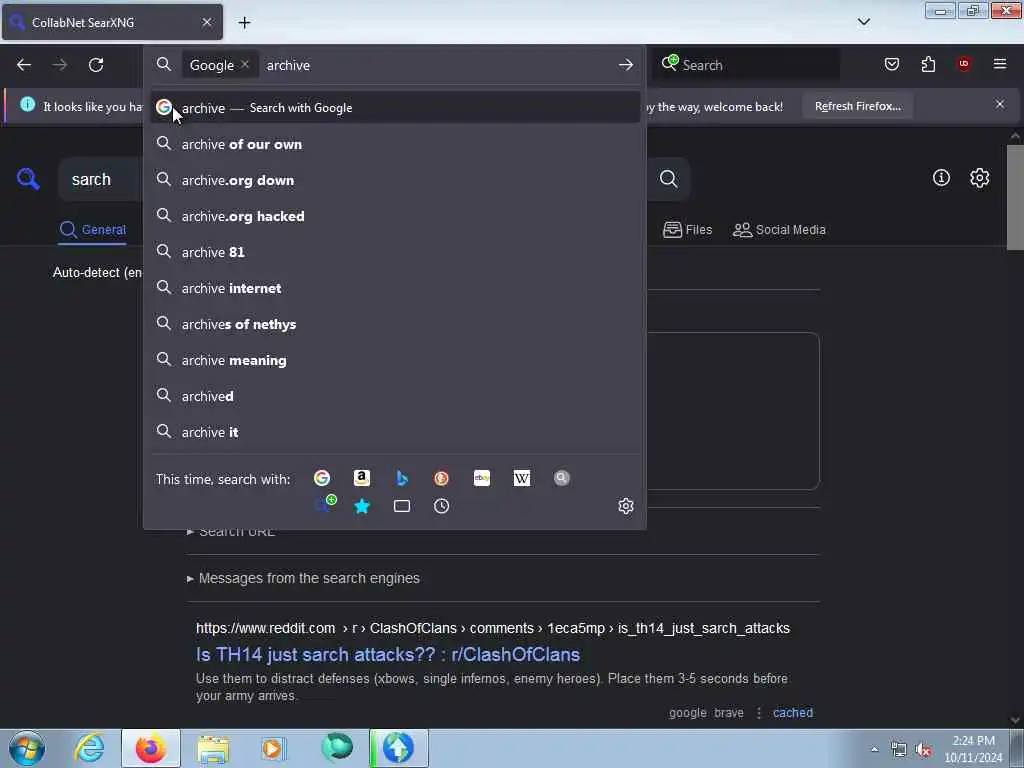Image resolution: width=1024 pixels, height=768 pixels.
Task: Select 'archive.org down' suggestion
Action: [x=395, y=180]
